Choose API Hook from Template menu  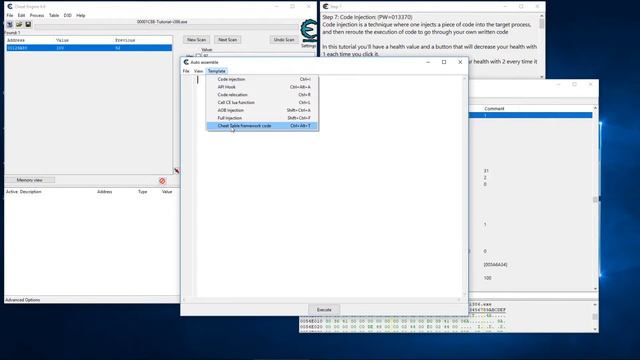[262, 87]
